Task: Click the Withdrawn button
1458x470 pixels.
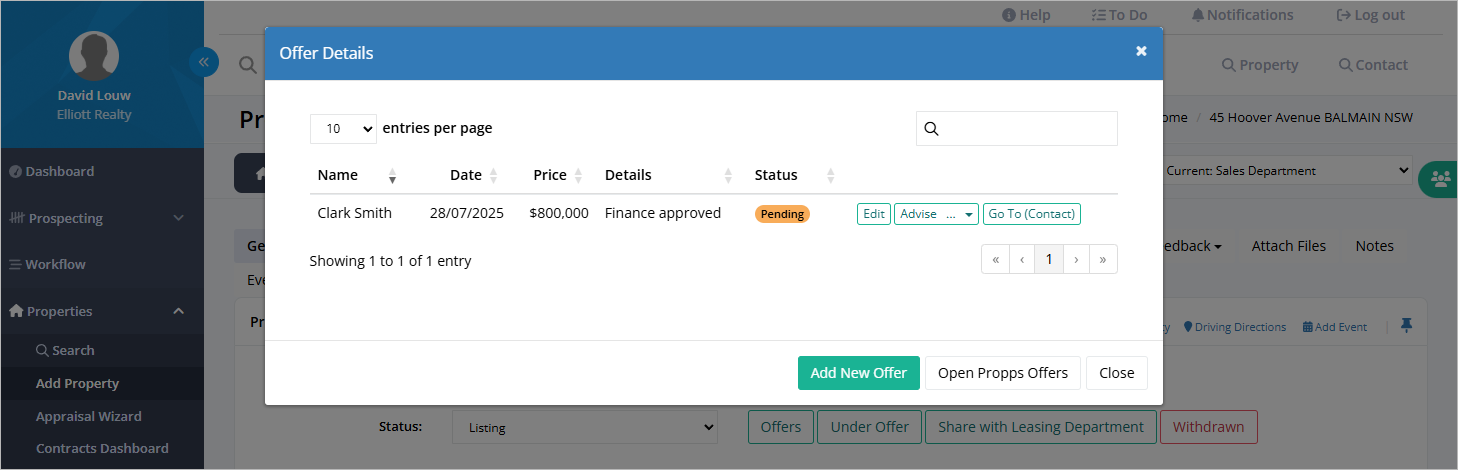Action: [x=1209, y=427]
